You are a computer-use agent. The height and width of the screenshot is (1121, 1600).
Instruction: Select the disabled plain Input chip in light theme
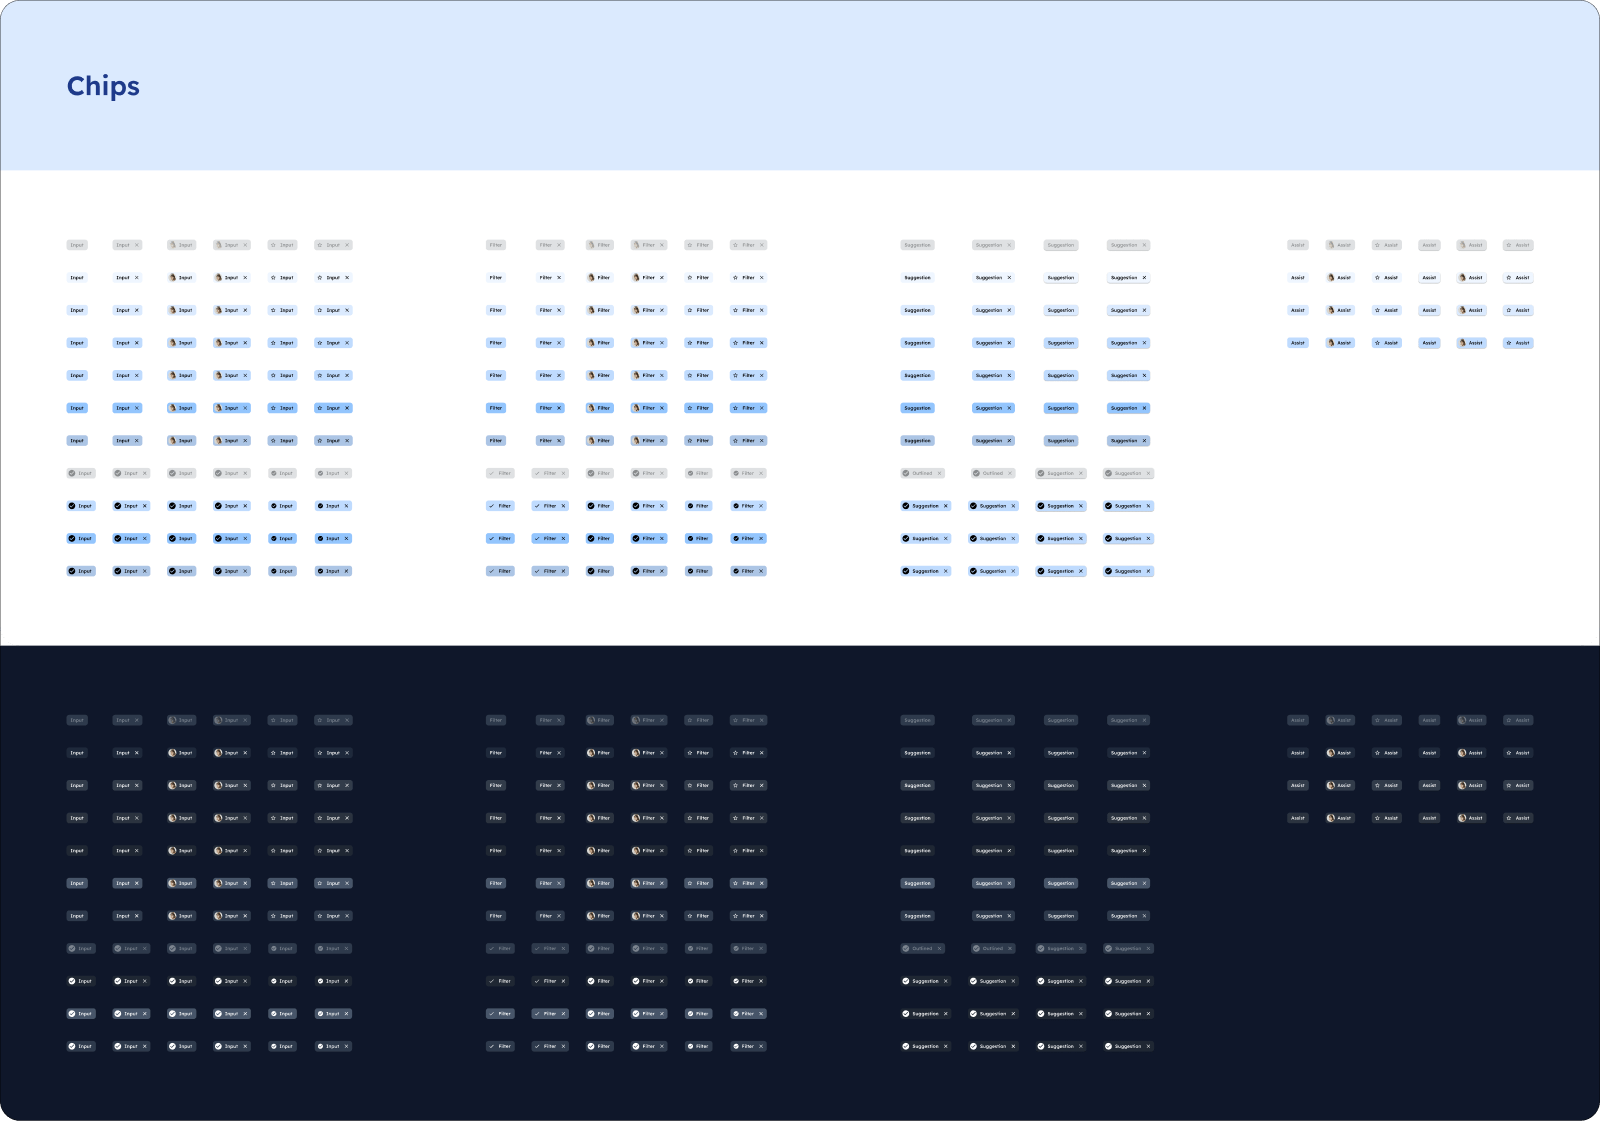point(77,245)
